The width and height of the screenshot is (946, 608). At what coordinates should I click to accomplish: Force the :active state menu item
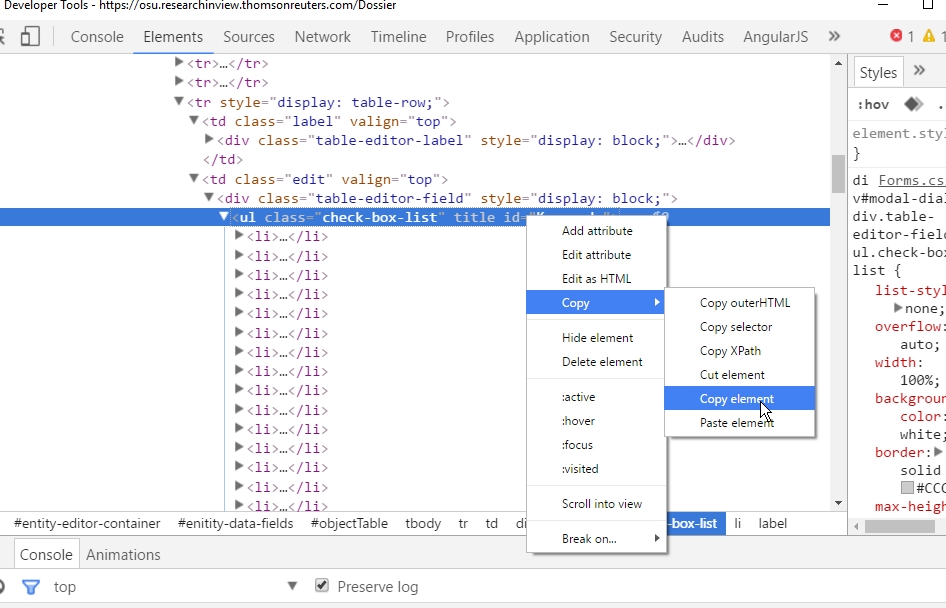(x=597, y=397)
